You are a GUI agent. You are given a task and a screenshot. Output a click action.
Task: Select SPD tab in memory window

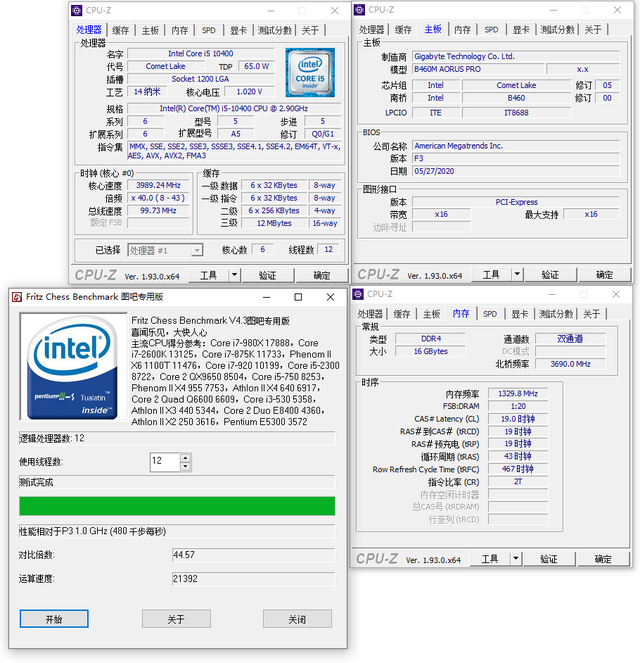pos(490,314)
